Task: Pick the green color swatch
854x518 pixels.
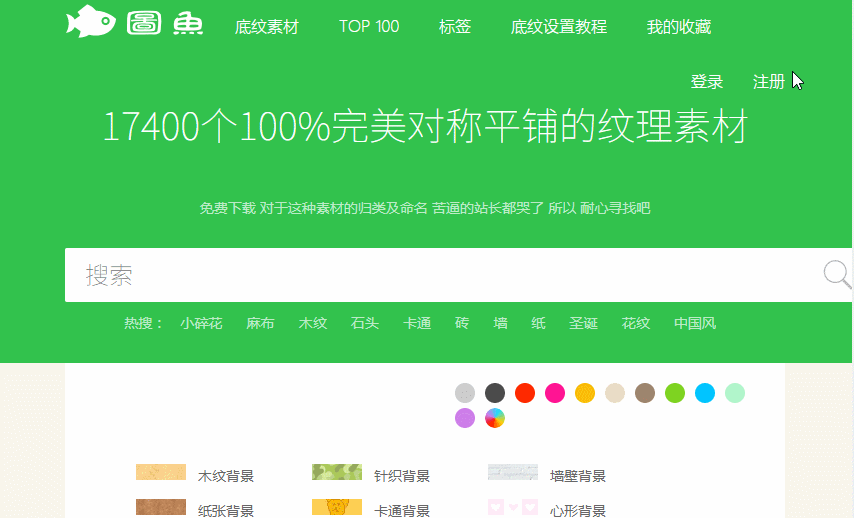Action: [x=674, y=393]
